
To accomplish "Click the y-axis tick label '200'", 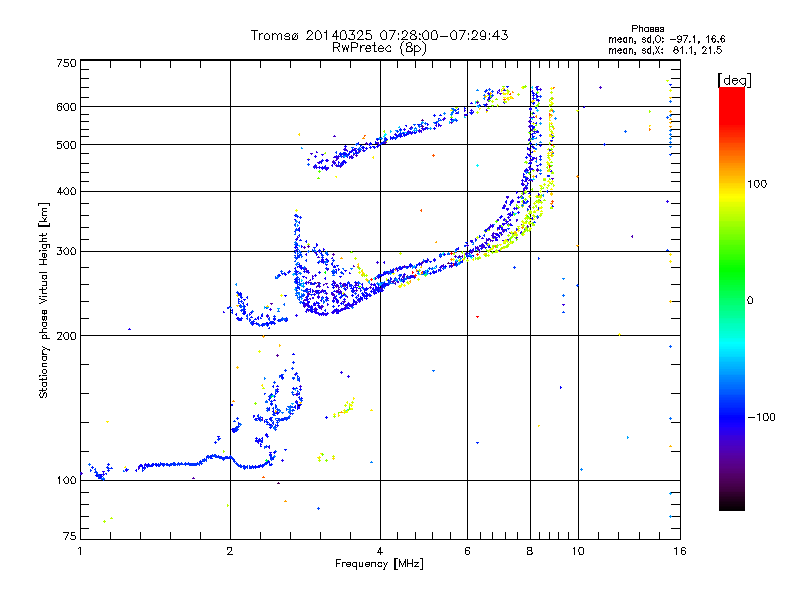I will click(x=66, y=336).
